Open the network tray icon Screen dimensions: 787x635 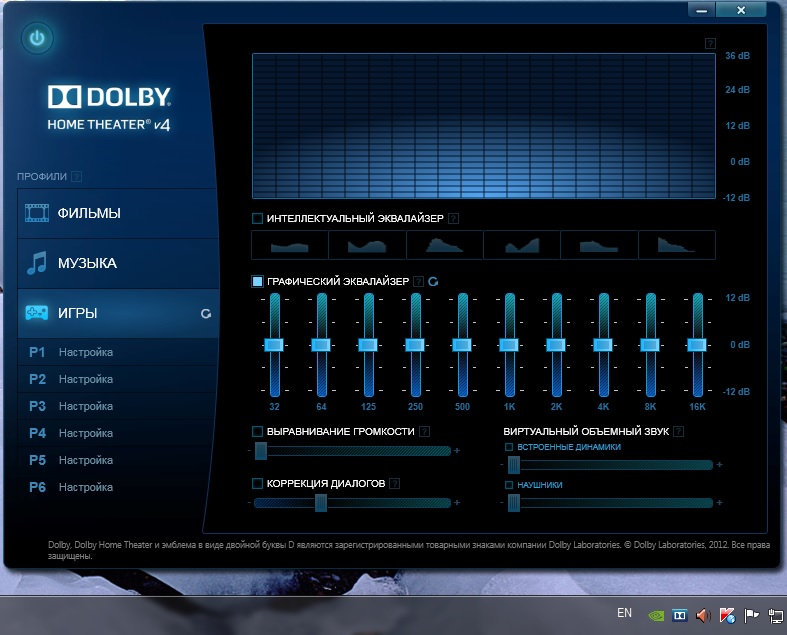pyautogui.click(x=775, y=615)
